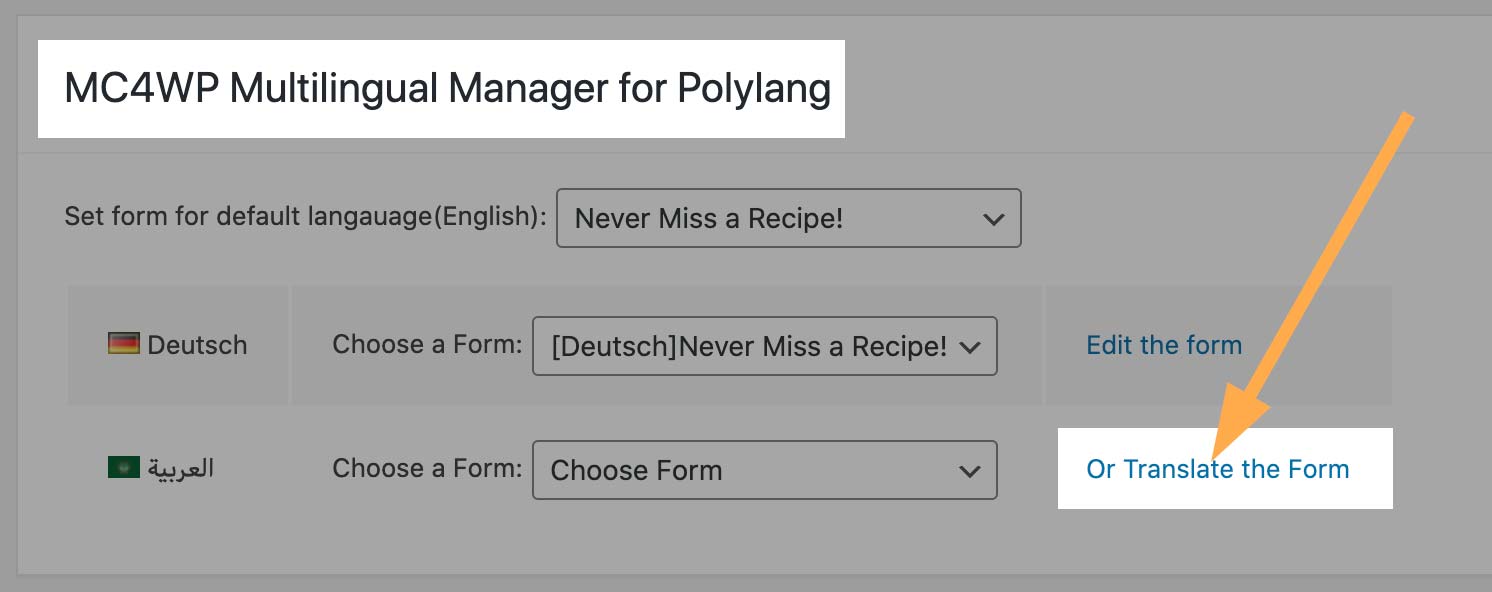The width and height of the screenshot is (1492, 592).
Task: Click the Deutsch language label icon row
Action: pyautogui.click(x=178, y=345)
